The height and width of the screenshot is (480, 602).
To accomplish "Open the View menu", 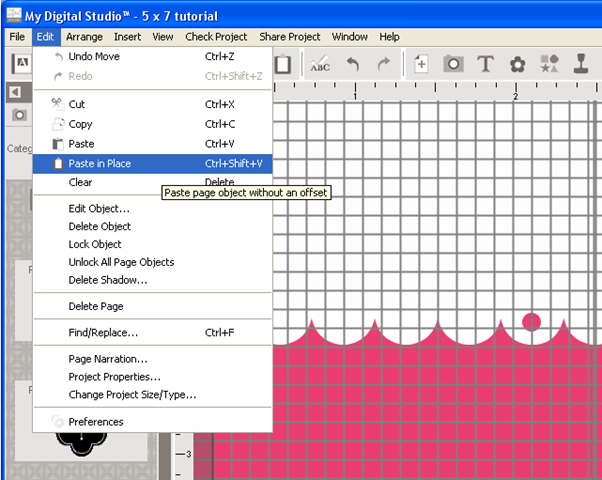I will click(162, 37).
